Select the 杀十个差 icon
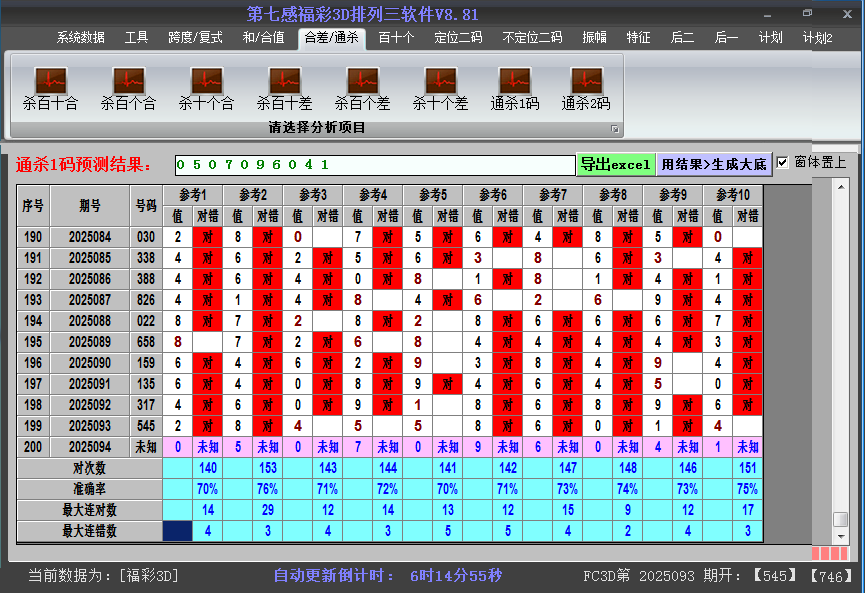Screen dimensions: 865x593 point(440,80)
